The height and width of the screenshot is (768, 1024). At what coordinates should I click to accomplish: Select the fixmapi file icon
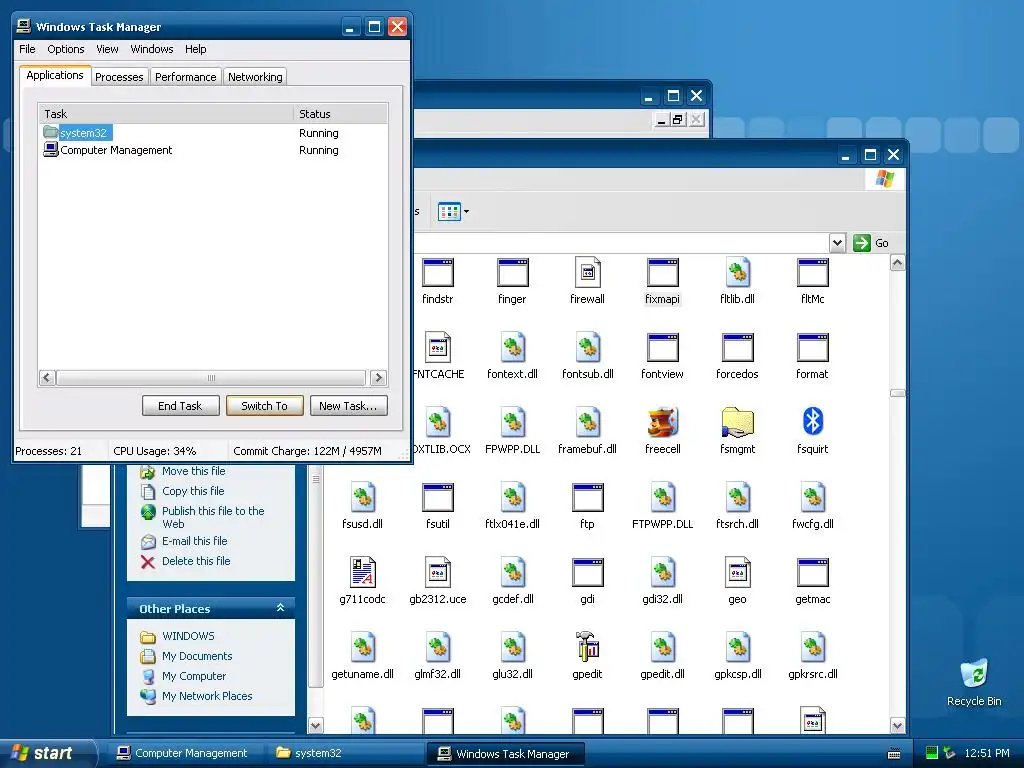tap(662, 273)
